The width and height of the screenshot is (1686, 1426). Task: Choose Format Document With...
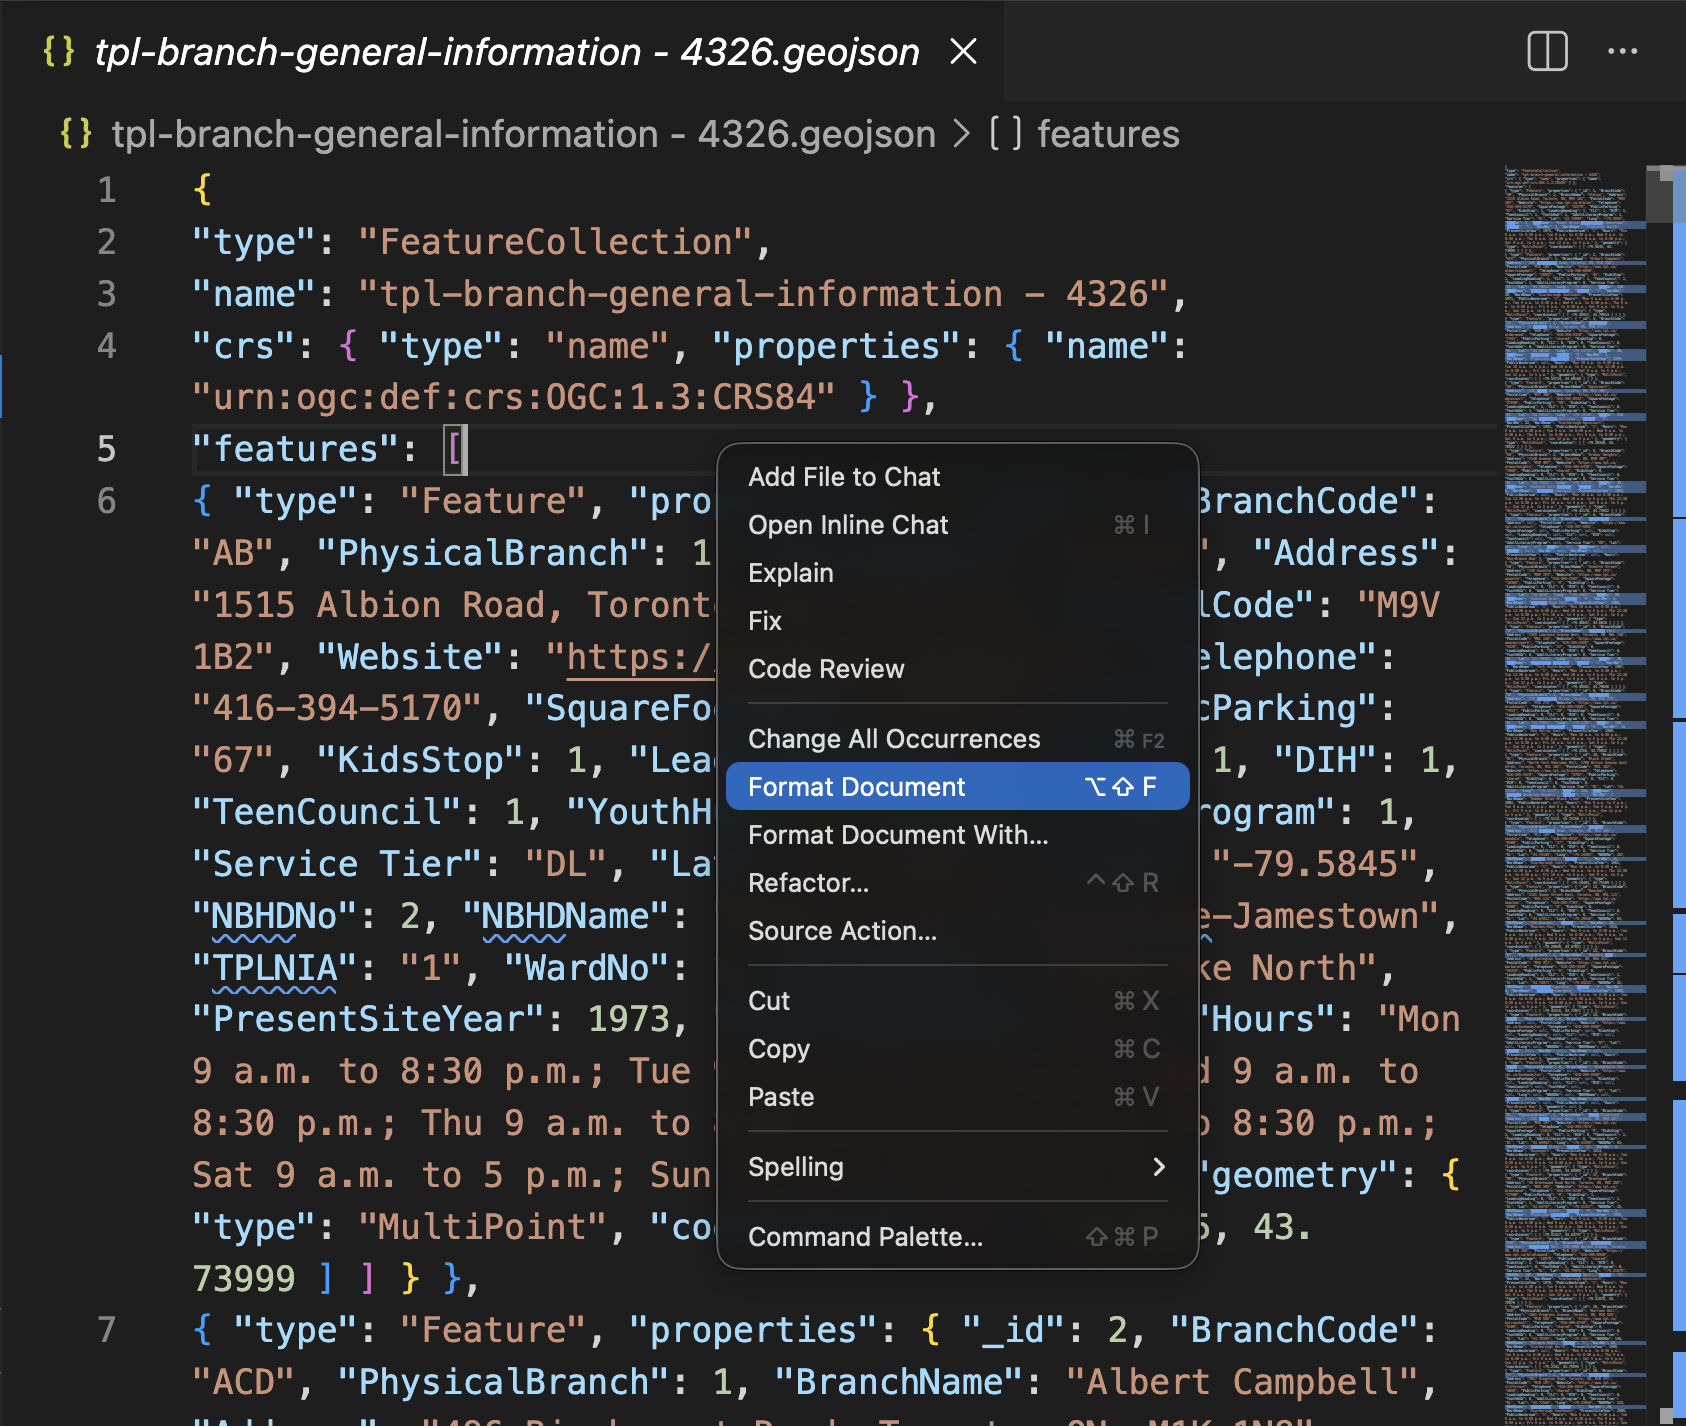tap(957, 835)
